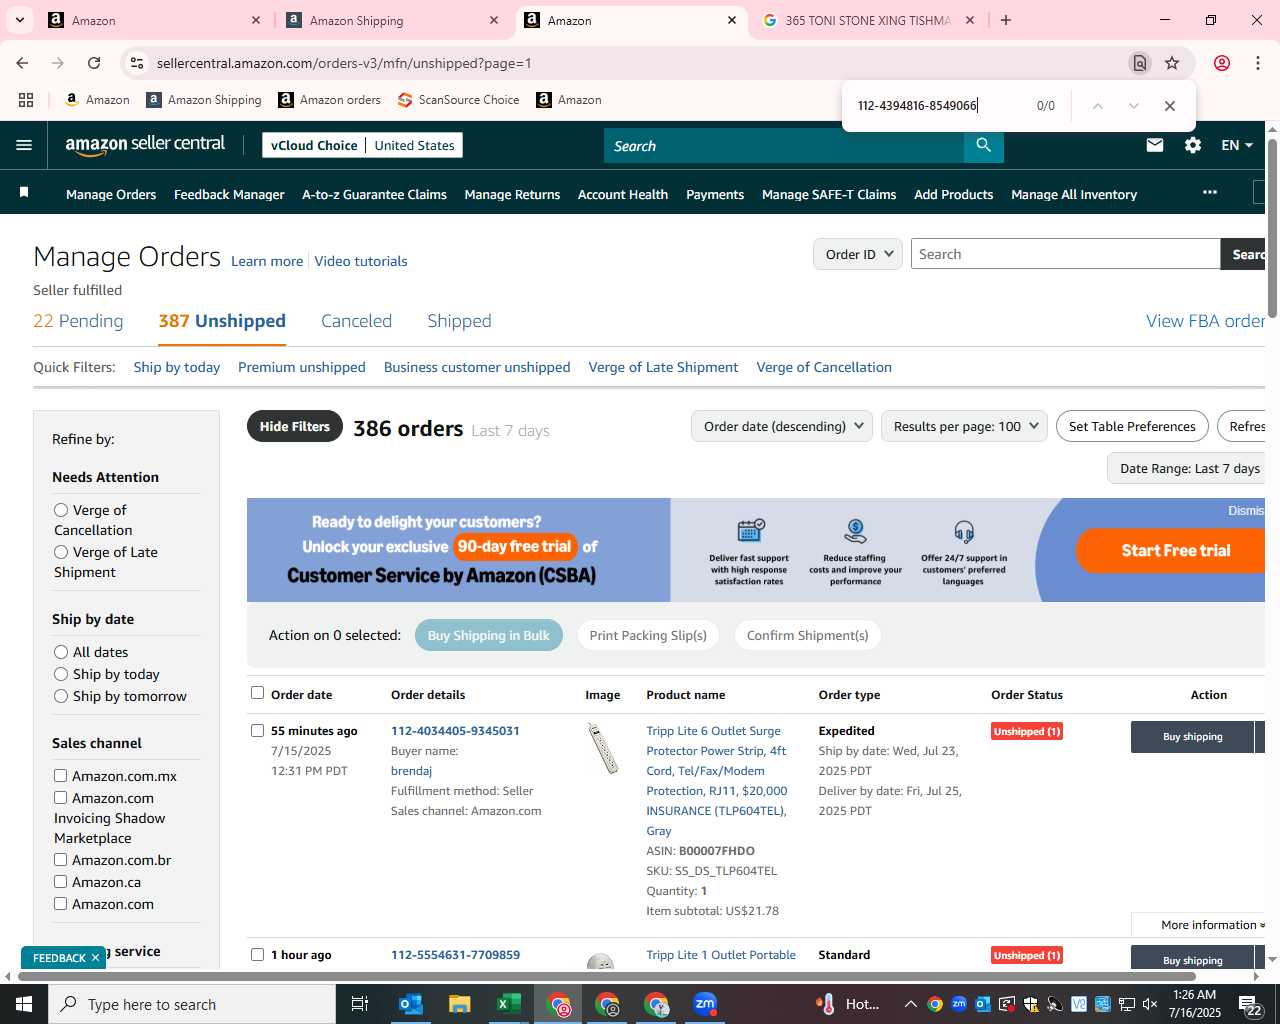
Task: Open Account Health menu item
Action: [623, 194]
